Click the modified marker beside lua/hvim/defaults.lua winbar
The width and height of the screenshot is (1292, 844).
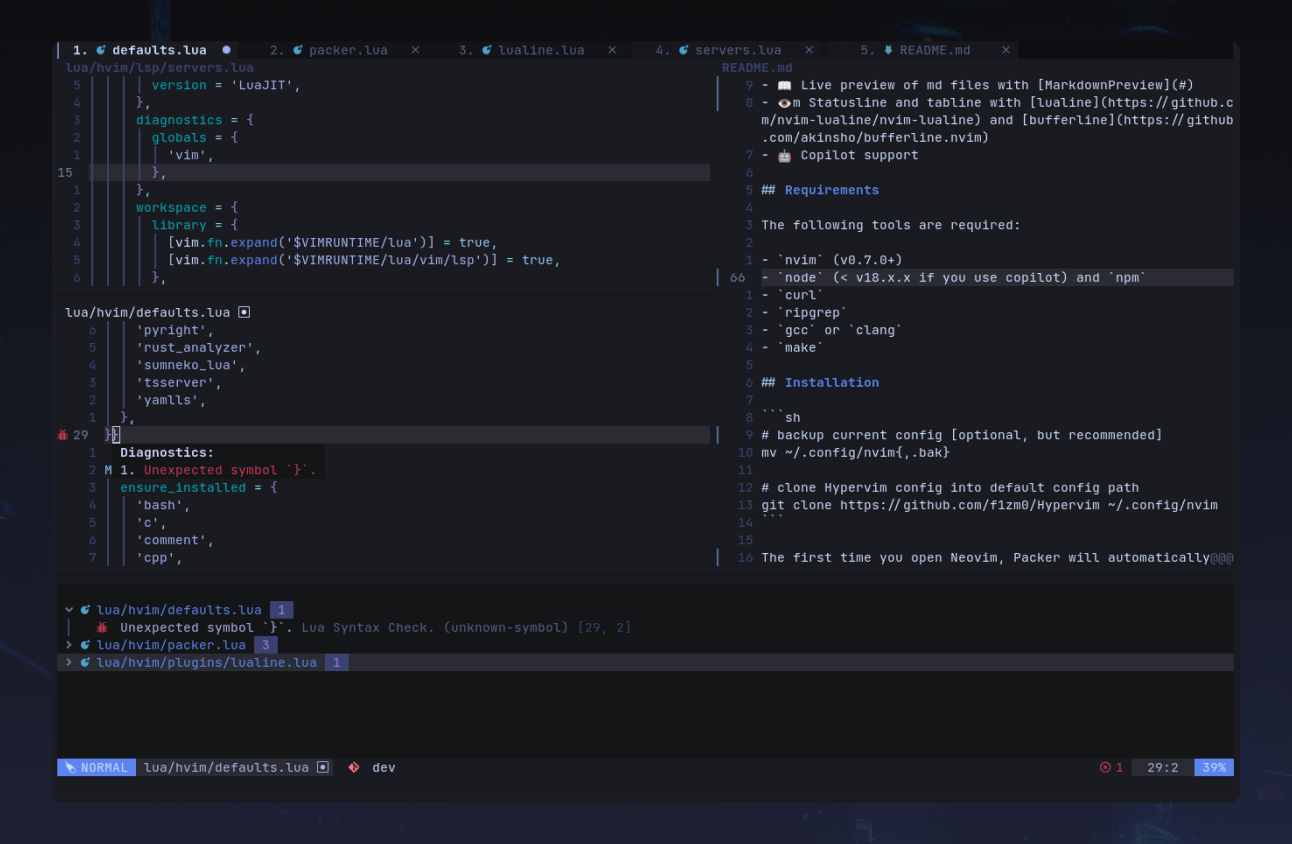(x=244, y=313)
